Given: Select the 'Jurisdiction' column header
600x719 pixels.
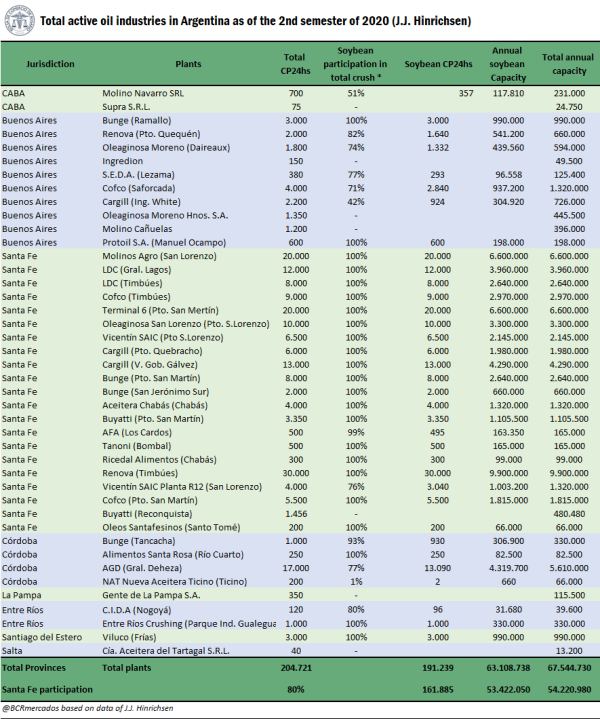Looking at the screenshot, I should pyautogui.click(x=50, y=64).
